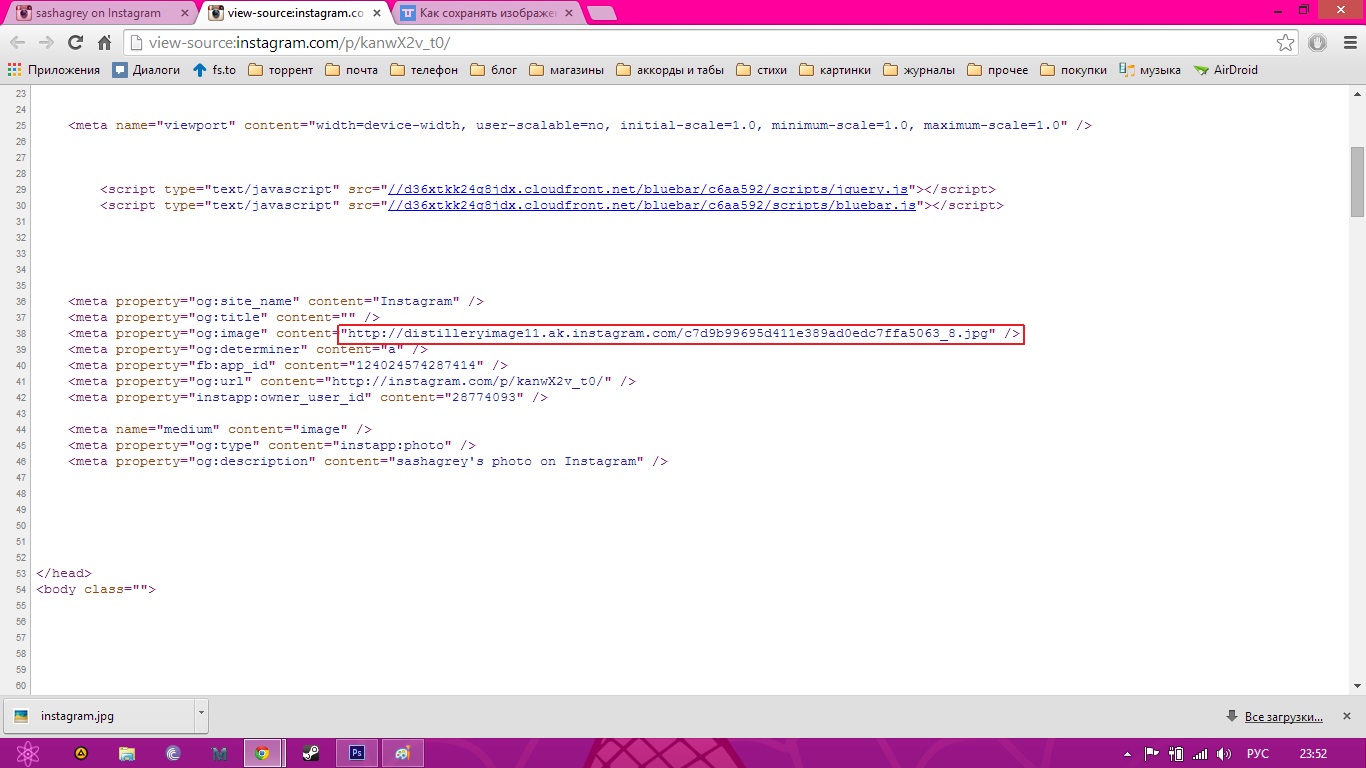This screenshot has width=1366, height=768.
Task: Close the view-source tab
Action: 375,13
